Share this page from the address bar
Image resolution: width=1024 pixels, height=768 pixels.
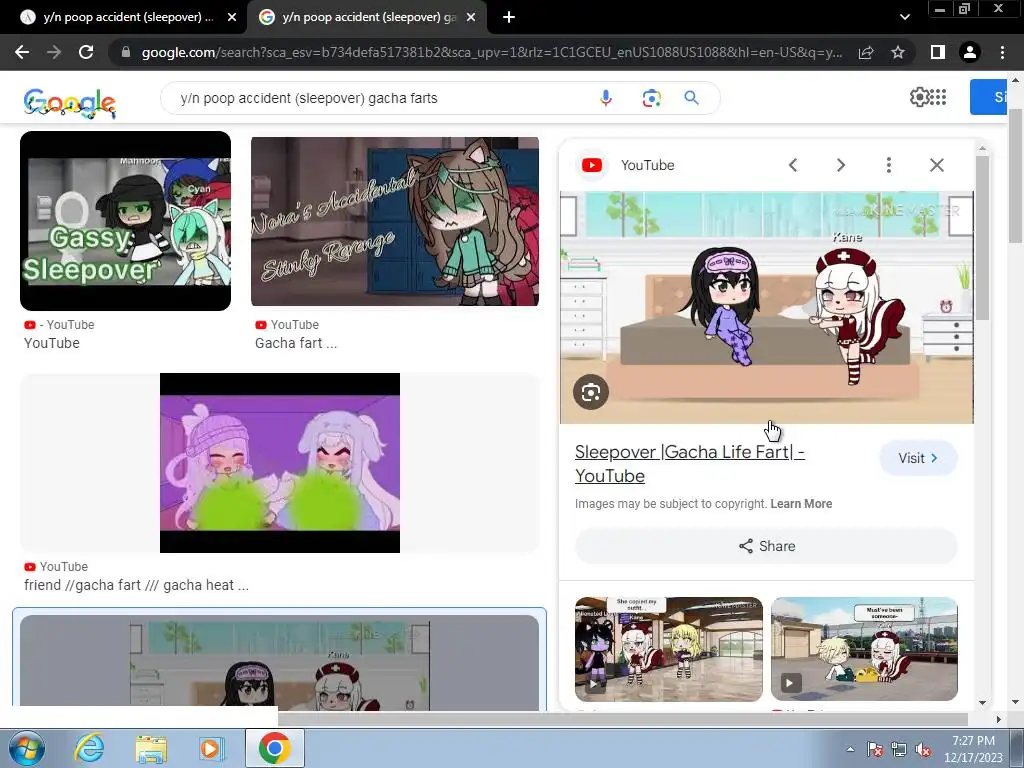click(x=866, y=52)
